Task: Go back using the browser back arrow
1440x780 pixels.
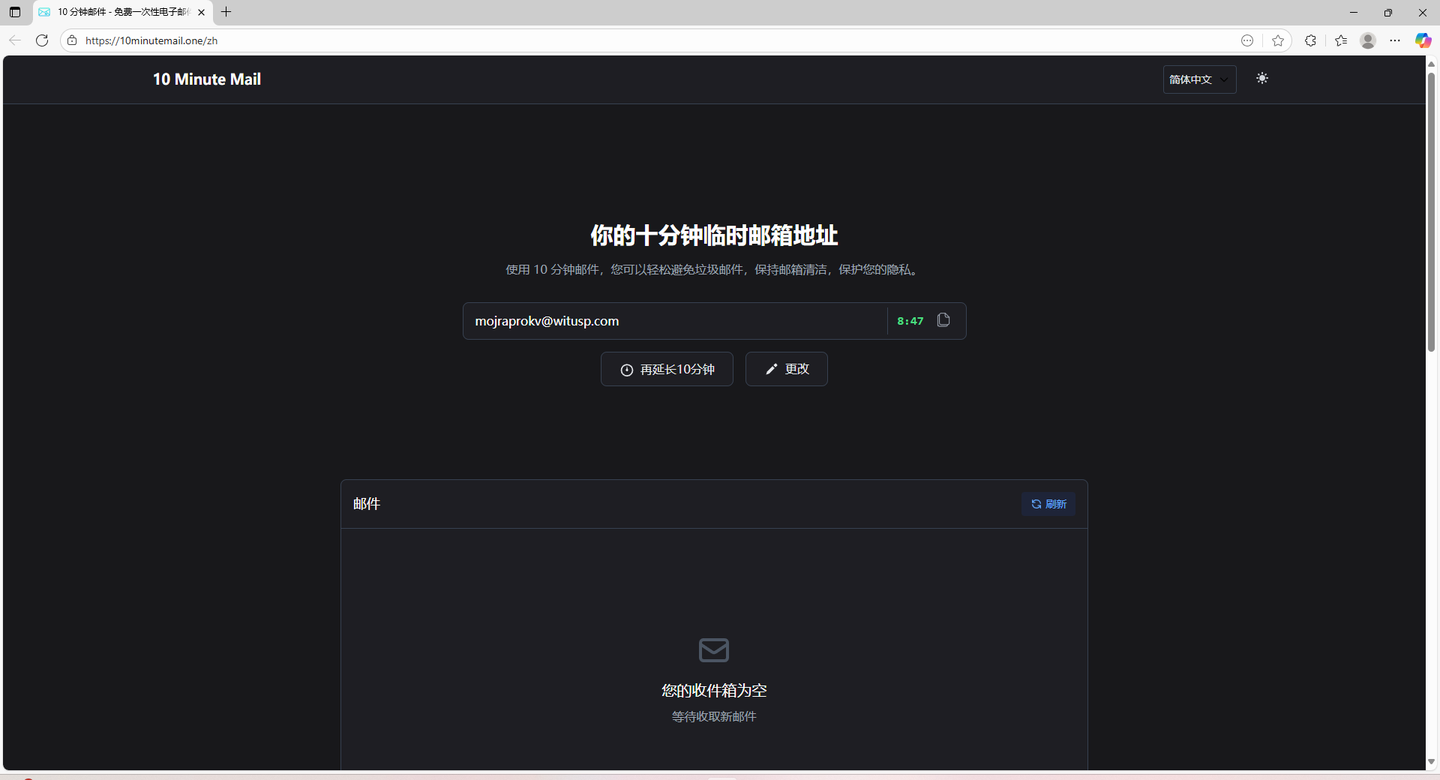Action: point(15,40)
